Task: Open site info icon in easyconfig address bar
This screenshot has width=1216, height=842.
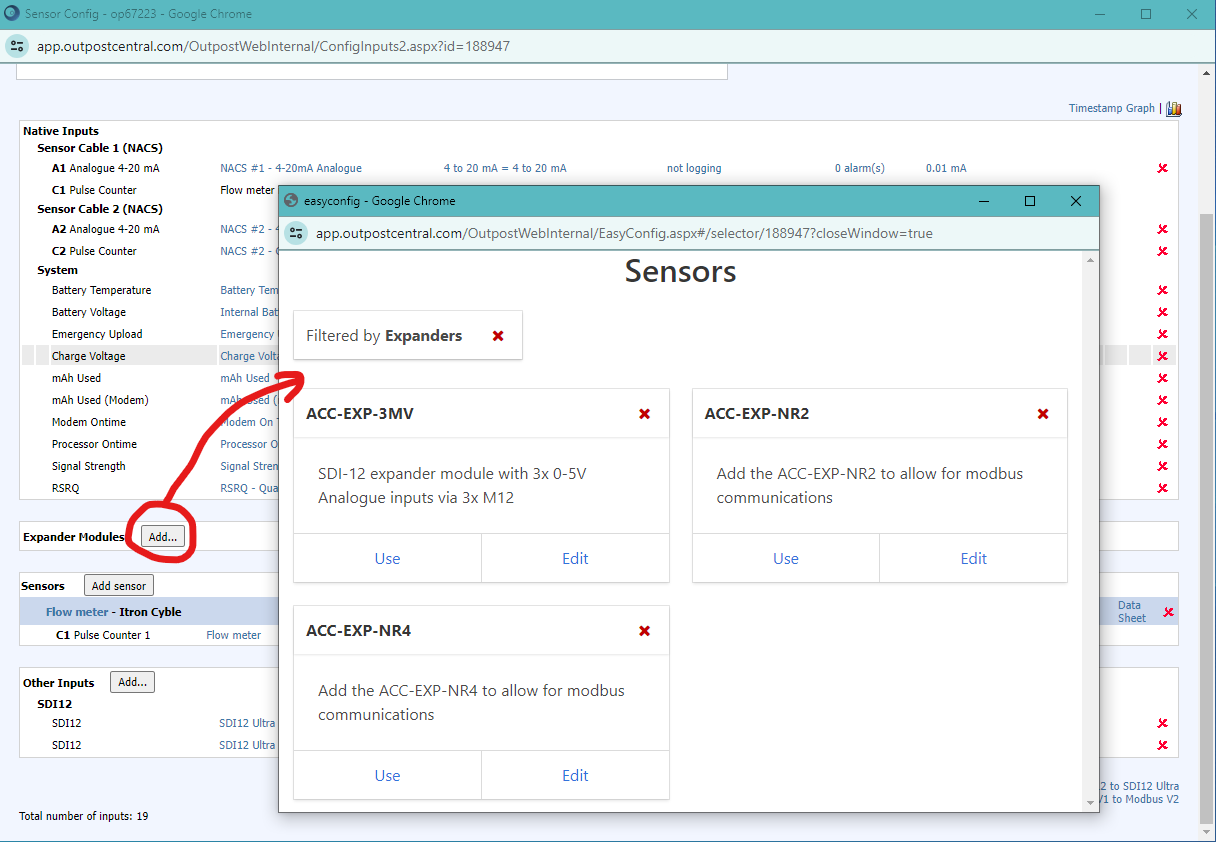Action: pyautogui.click(x=296, y=233)
